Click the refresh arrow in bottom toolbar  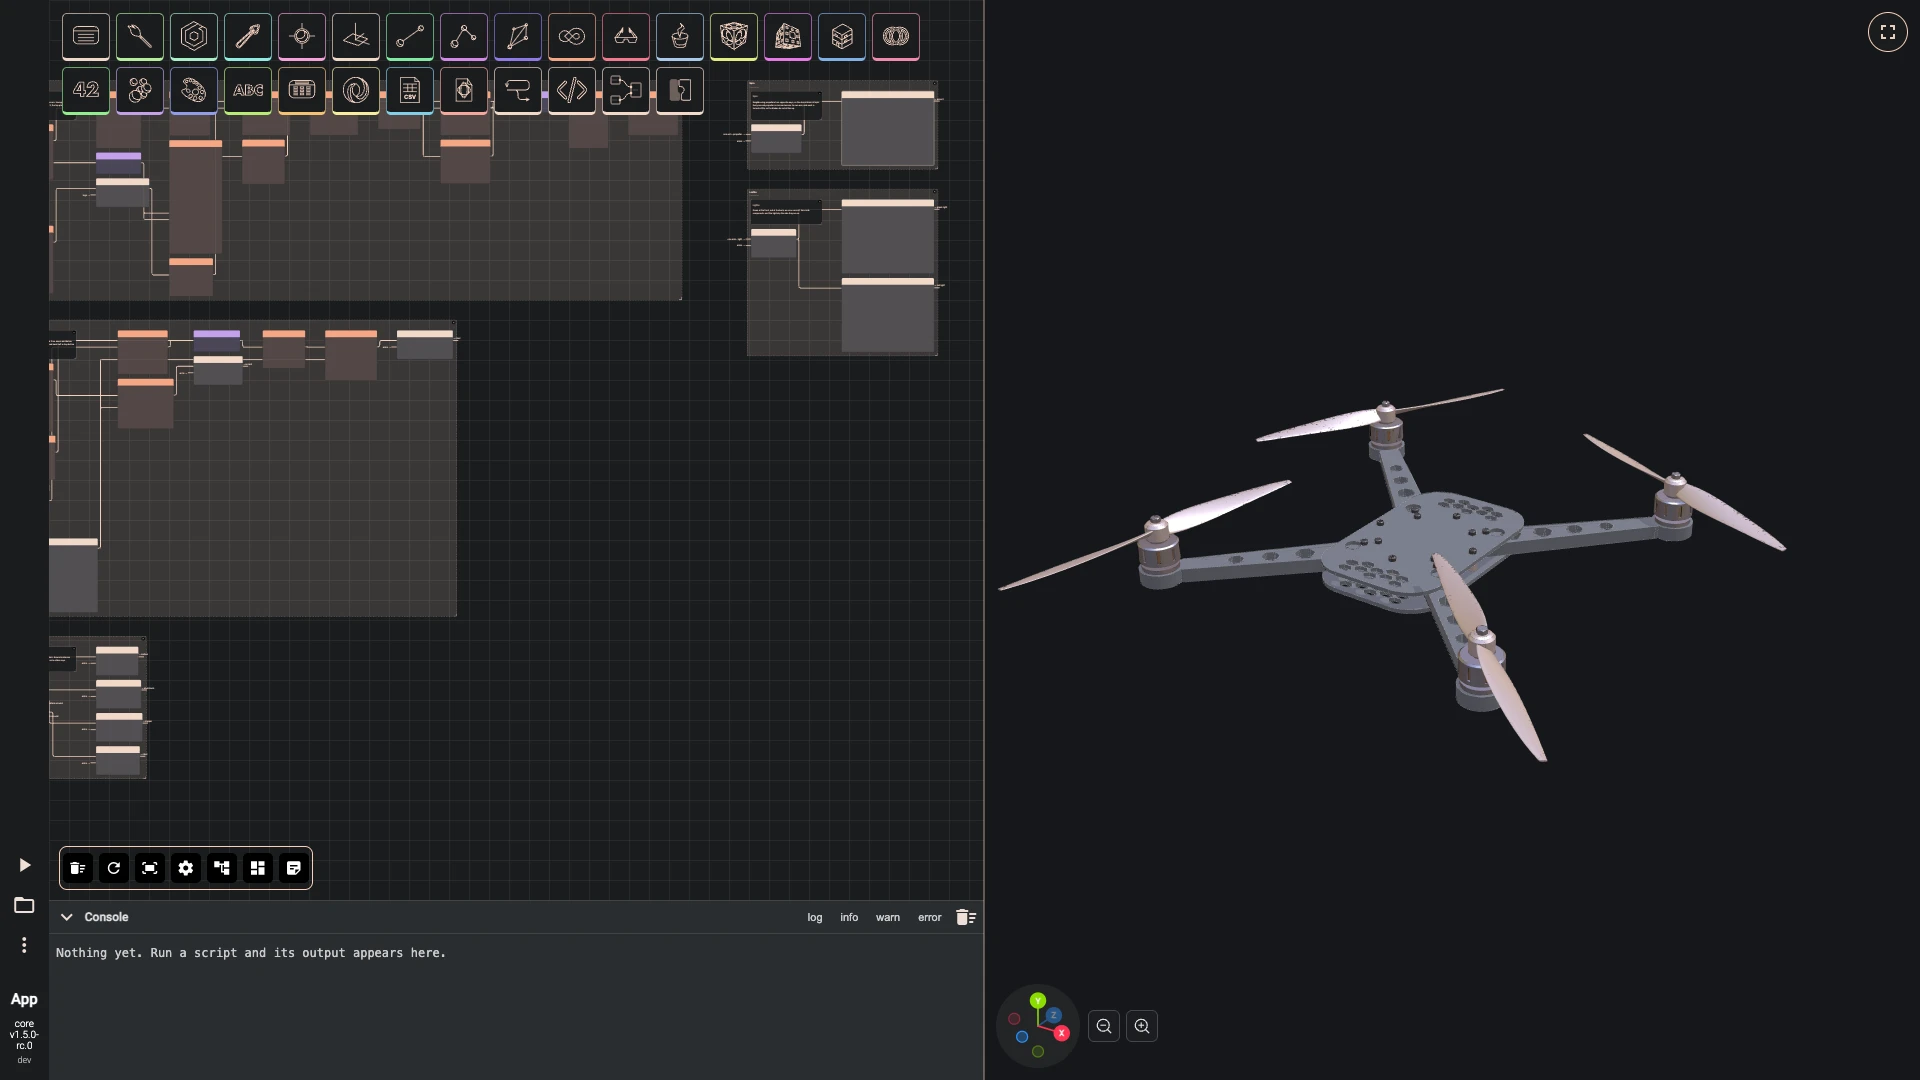(114, 868)
